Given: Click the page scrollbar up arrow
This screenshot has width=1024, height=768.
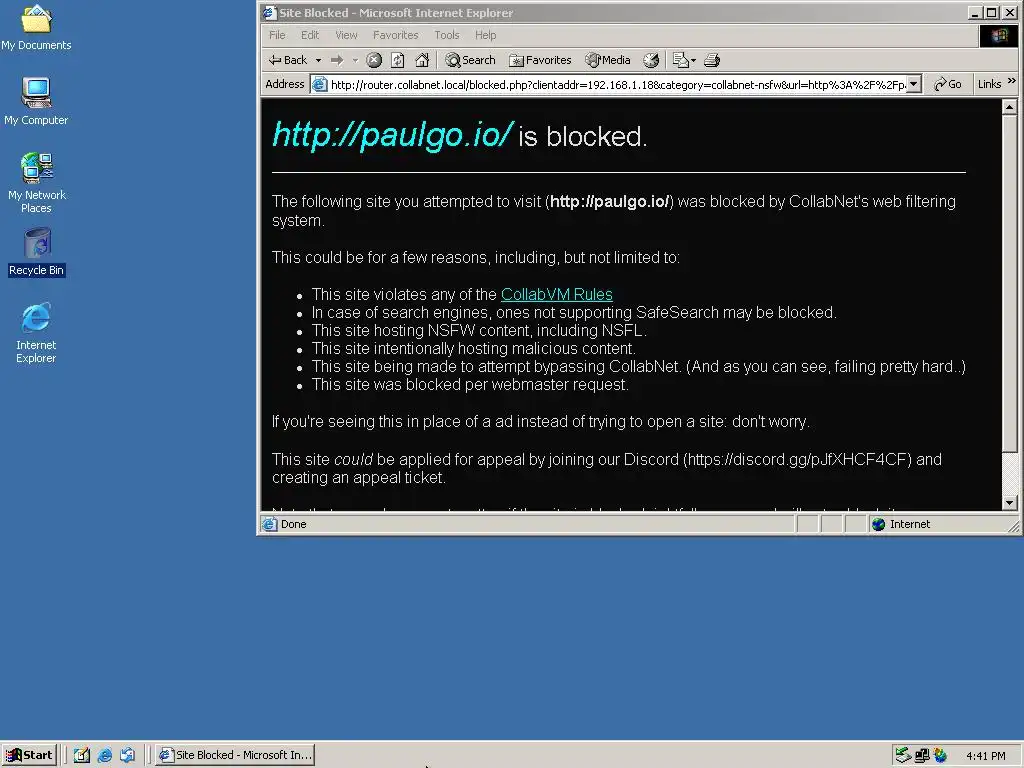Looking at the screenshot, I should [1010, 107].
